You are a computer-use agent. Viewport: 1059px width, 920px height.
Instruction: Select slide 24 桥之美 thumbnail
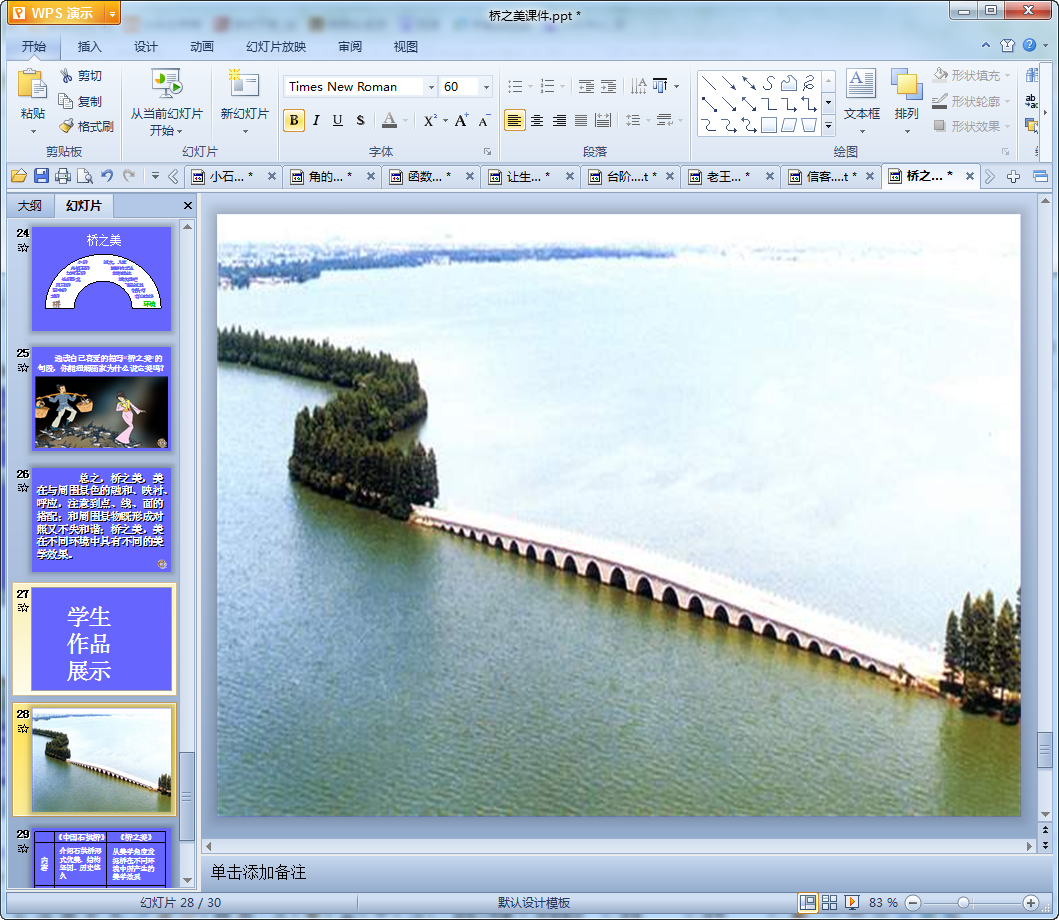click(101, 278)
